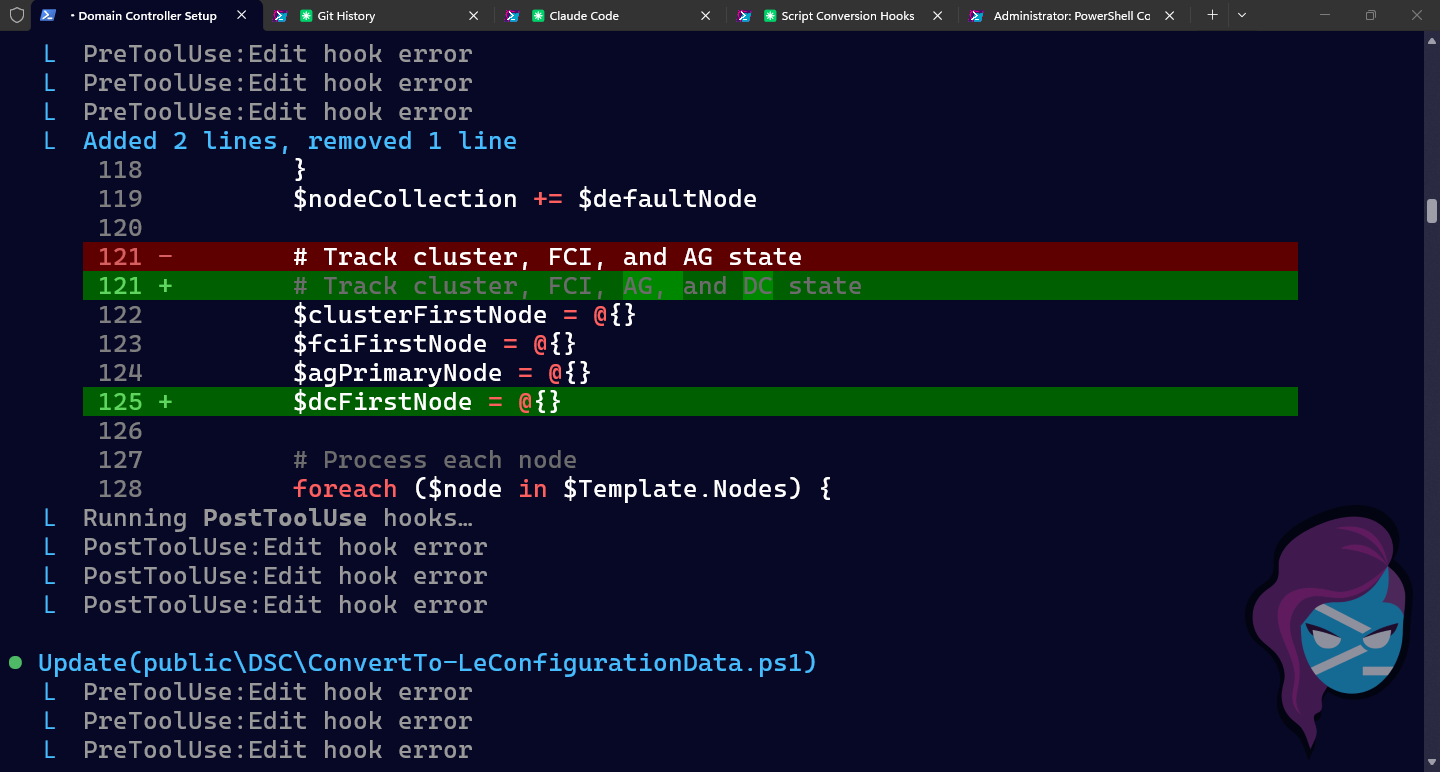The width and height of the screenshot is (1440, 772).
Task: Click the Update(public\DSC\ConvertTo-LeConfigurationData.ps1) line
Action: click(x=427, y=663)
